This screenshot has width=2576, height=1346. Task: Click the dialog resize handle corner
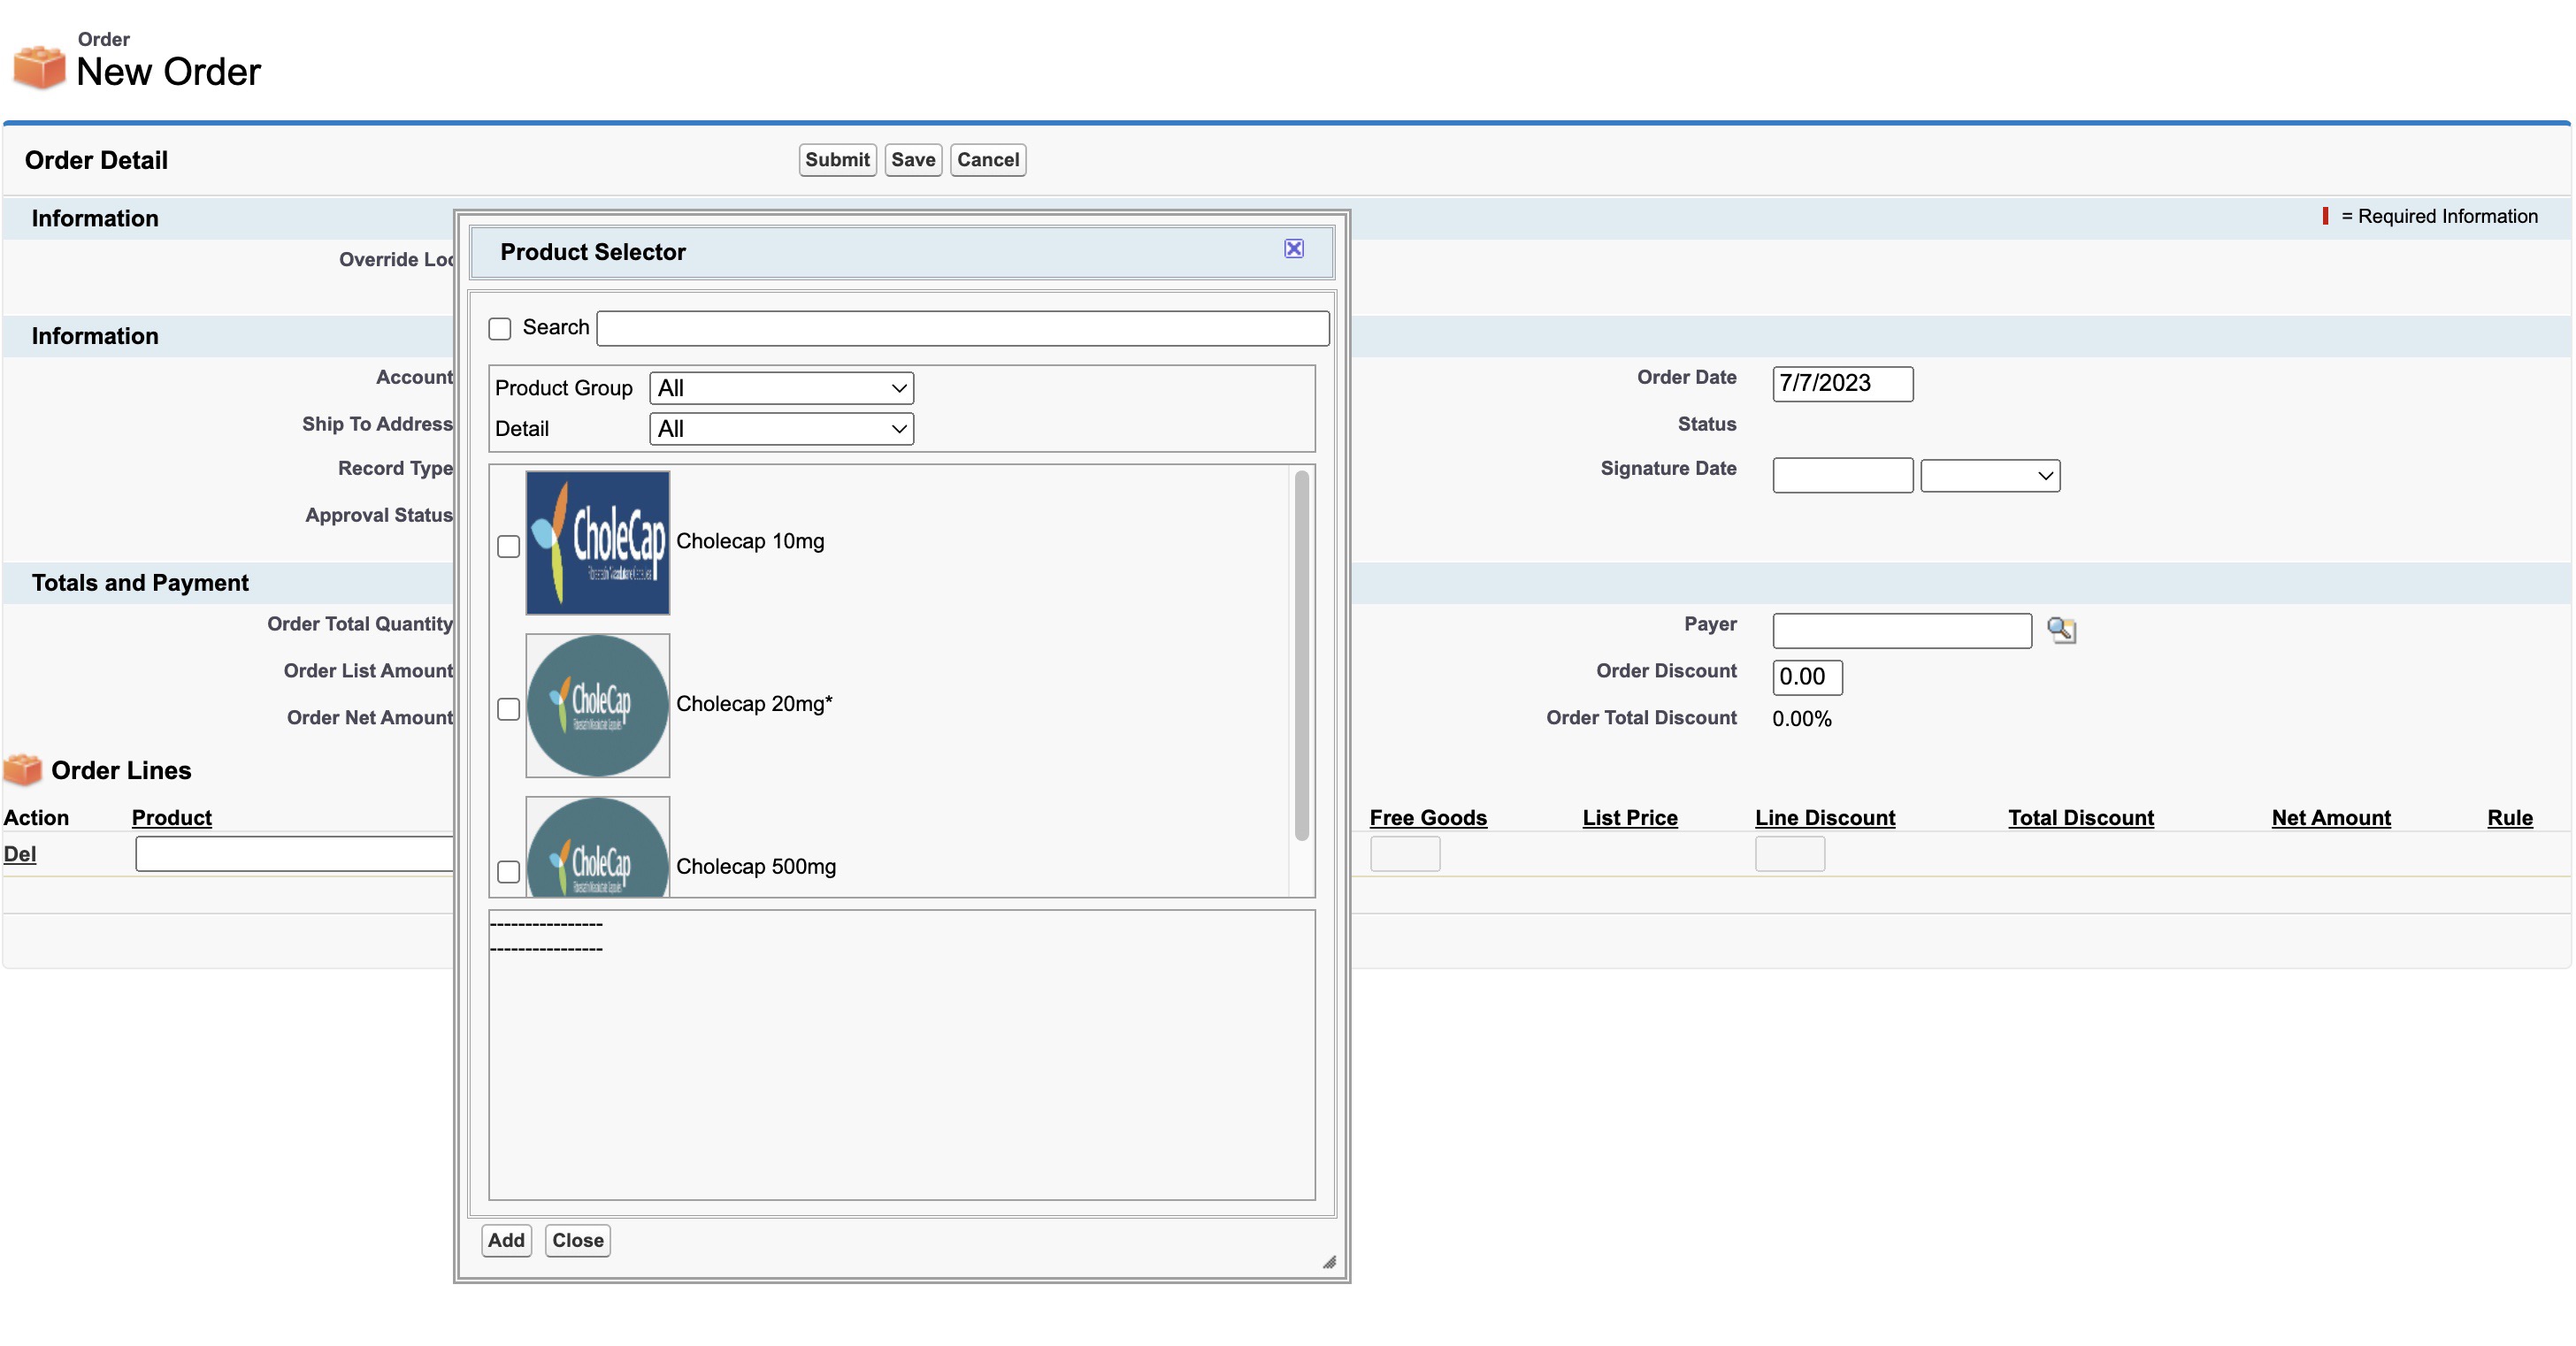[x=1329, y=1262]
